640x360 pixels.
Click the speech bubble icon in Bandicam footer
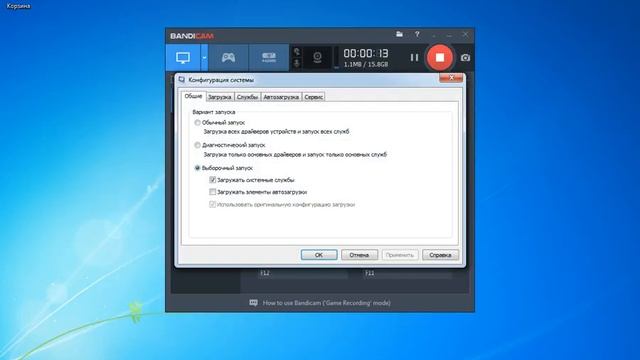(253, 302)
